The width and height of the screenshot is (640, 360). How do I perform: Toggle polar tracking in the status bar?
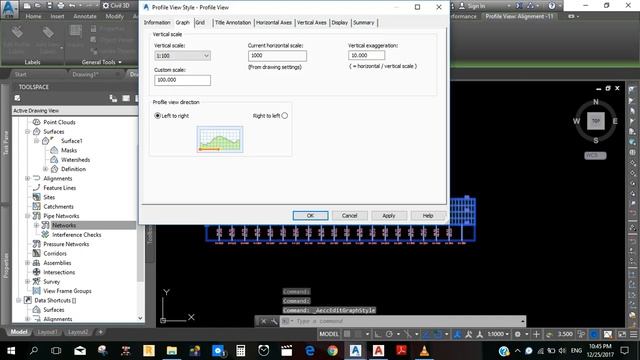[389, 334]
